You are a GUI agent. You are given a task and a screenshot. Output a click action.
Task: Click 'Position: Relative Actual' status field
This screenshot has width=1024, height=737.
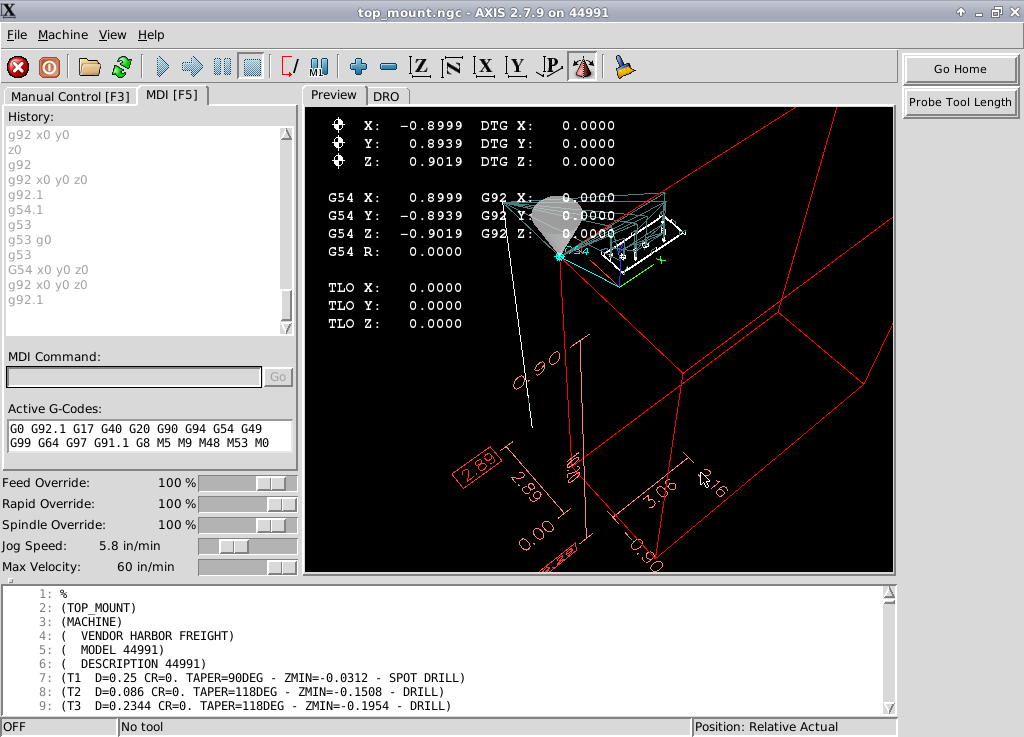793,727
